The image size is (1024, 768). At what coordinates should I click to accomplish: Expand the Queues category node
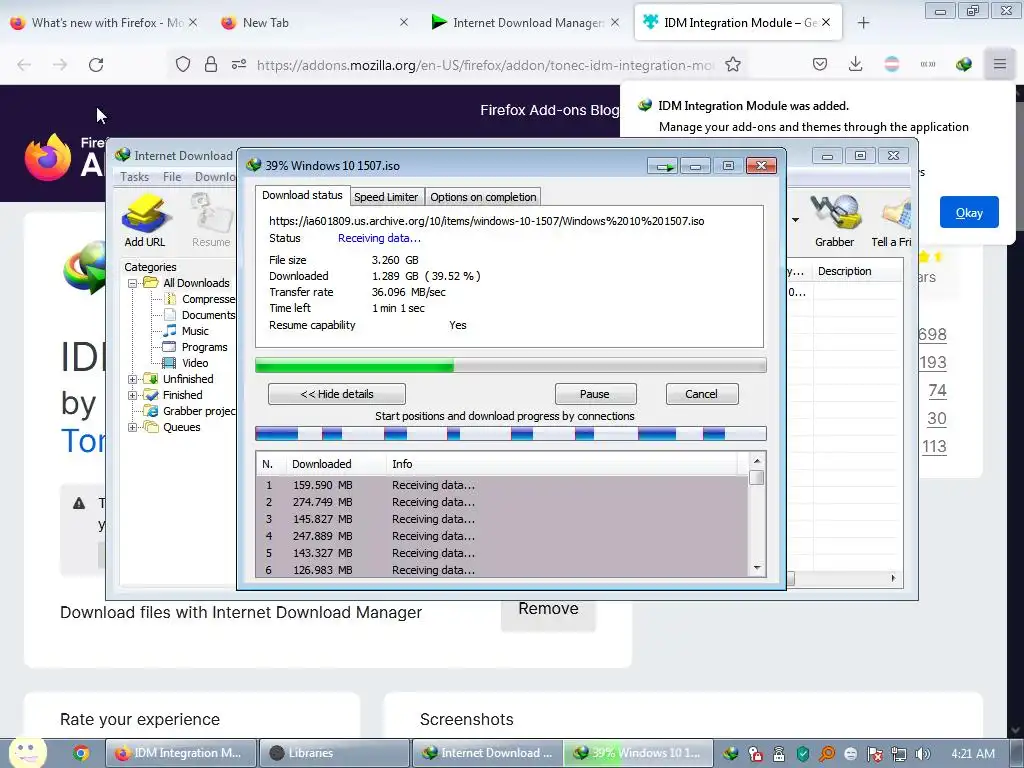[x=133, y=428]
